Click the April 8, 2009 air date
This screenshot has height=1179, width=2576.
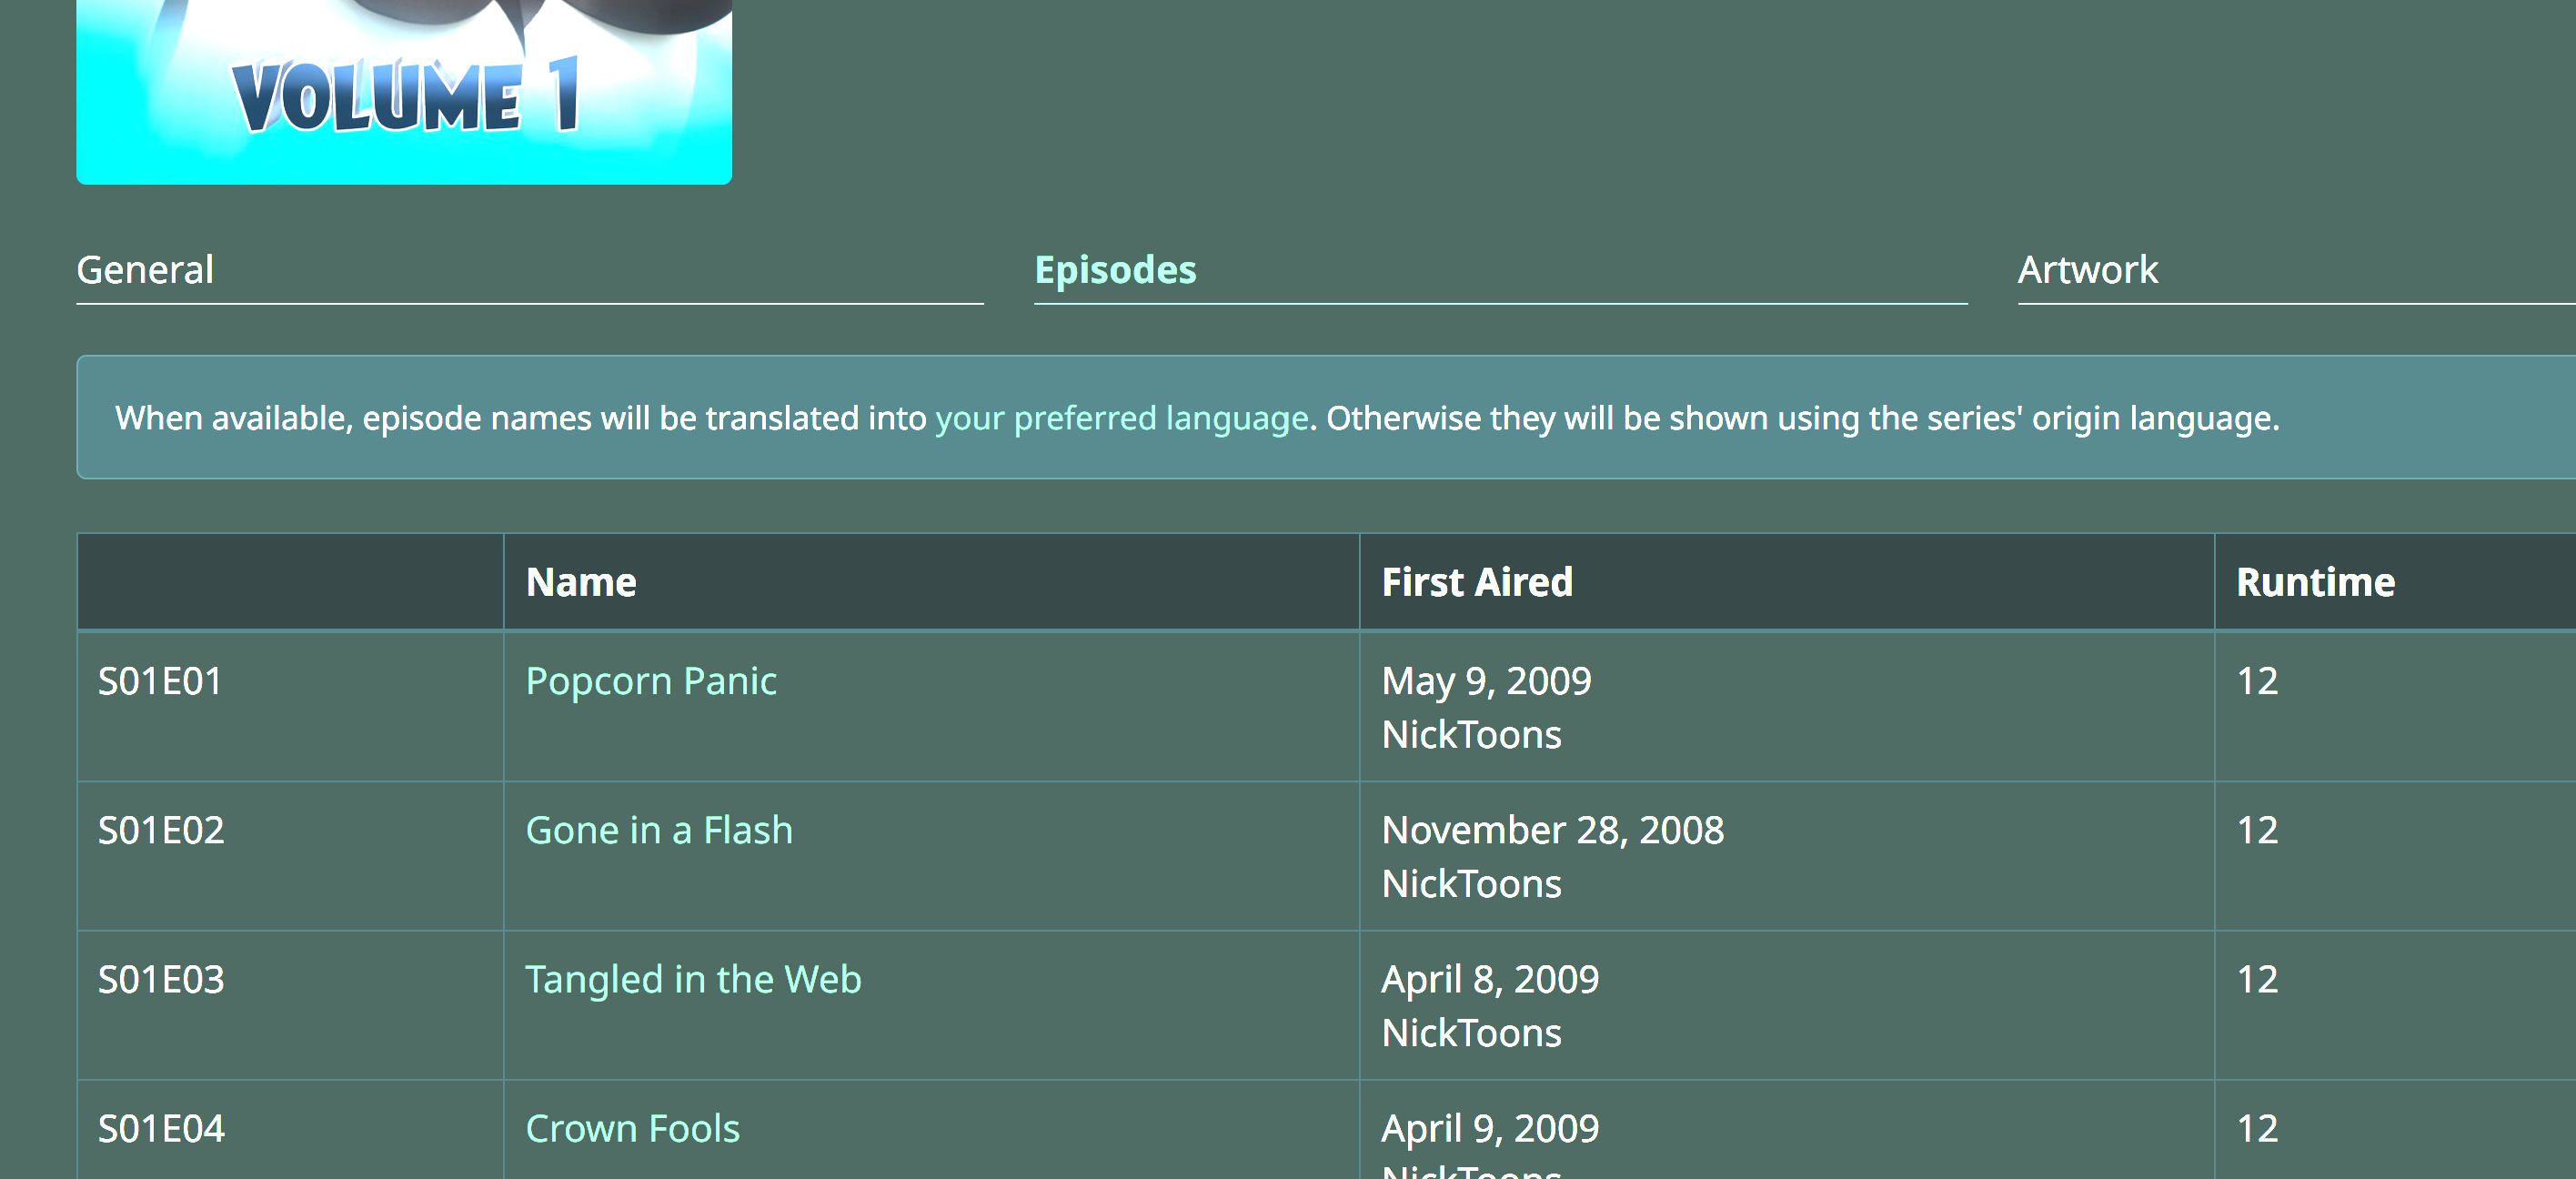click(1490, 979)
